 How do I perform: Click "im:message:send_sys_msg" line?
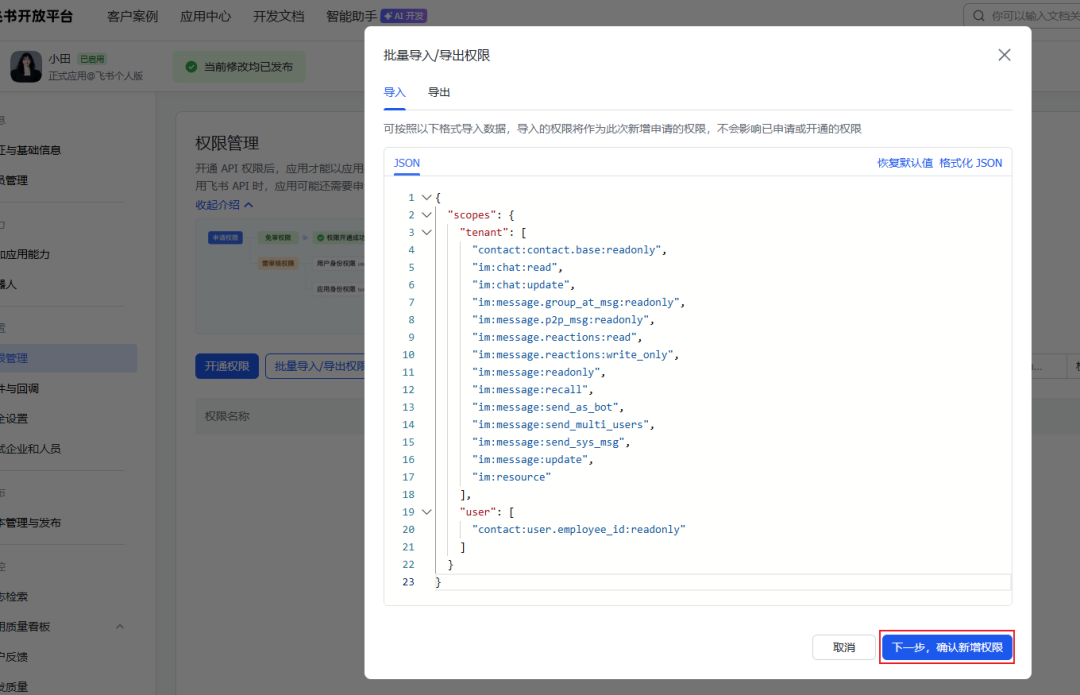[x=551, y=442]
